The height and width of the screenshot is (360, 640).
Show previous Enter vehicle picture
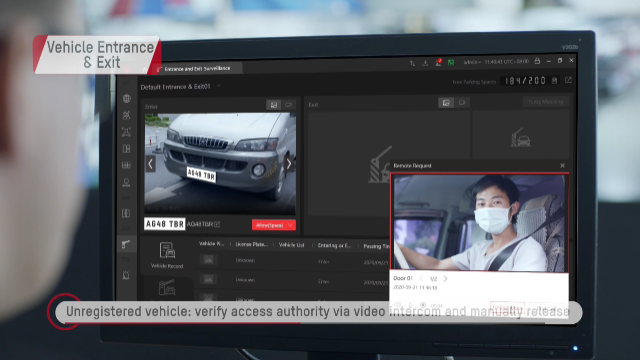pyautogui.click(x=151, y=164)
